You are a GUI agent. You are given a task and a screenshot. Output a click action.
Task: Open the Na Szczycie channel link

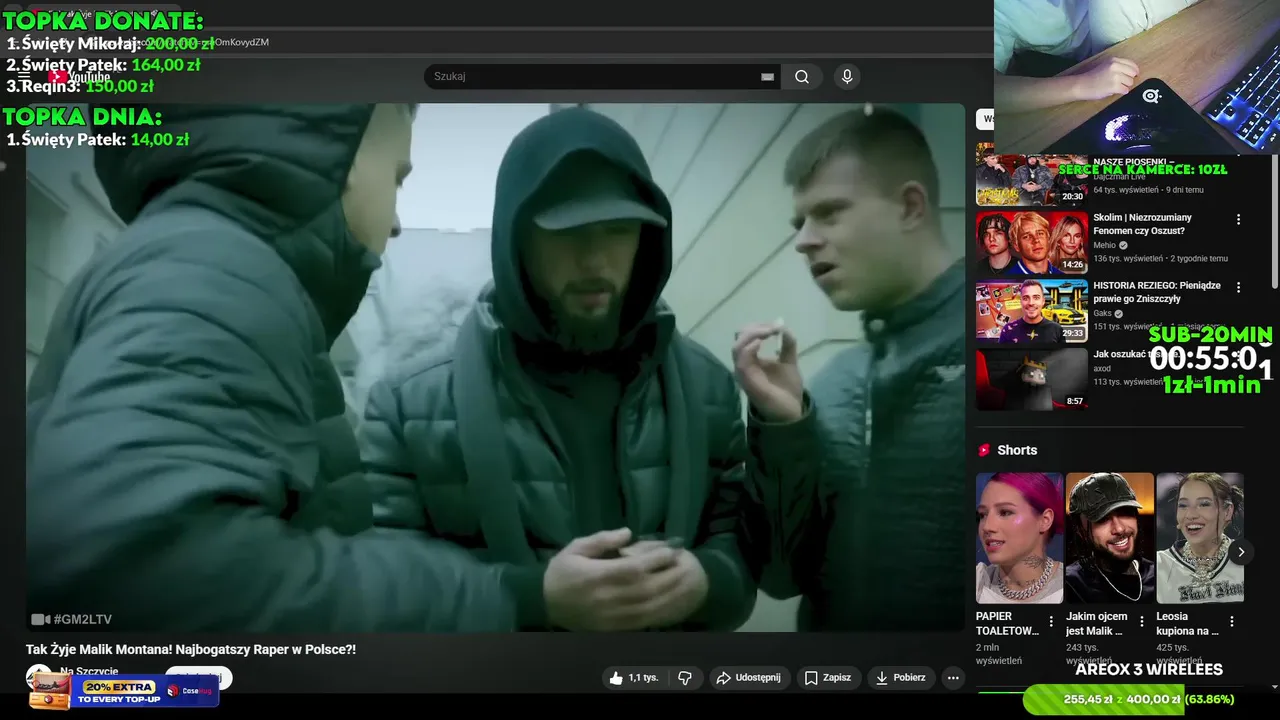[x=89, y=672]
